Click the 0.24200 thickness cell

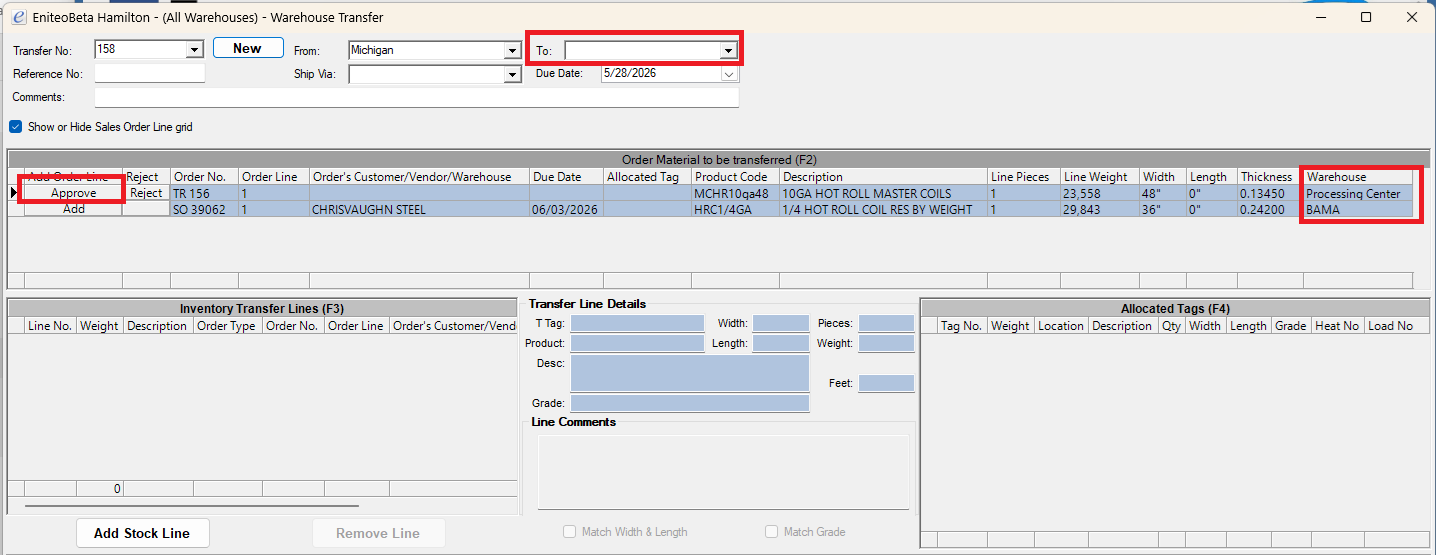point(1269,209)
